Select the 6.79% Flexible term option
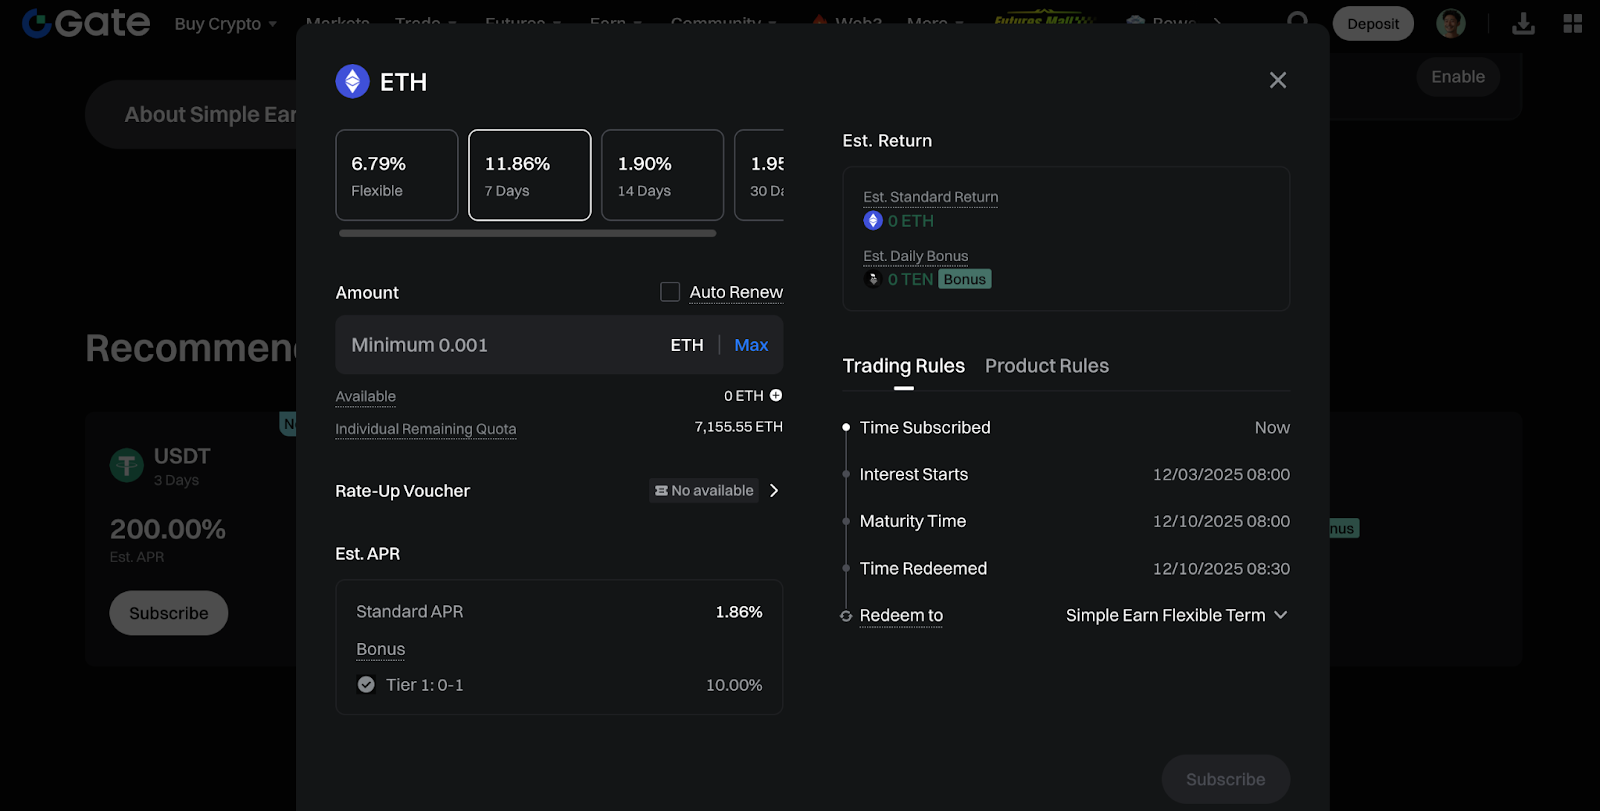The width and height of the screenshot is (1600, 811). click(x=397, y=175)
